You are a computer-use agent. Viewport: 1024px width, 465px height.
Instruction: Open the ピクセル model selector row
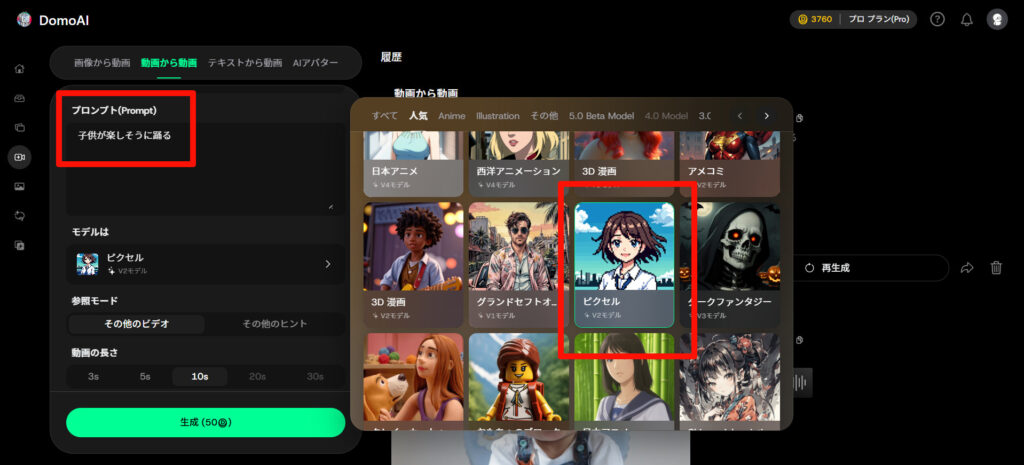pos(206,264)
